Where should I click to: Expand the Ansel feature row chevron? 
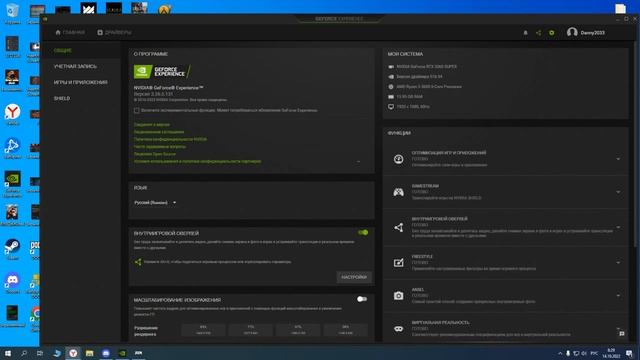tap(618, 296)
